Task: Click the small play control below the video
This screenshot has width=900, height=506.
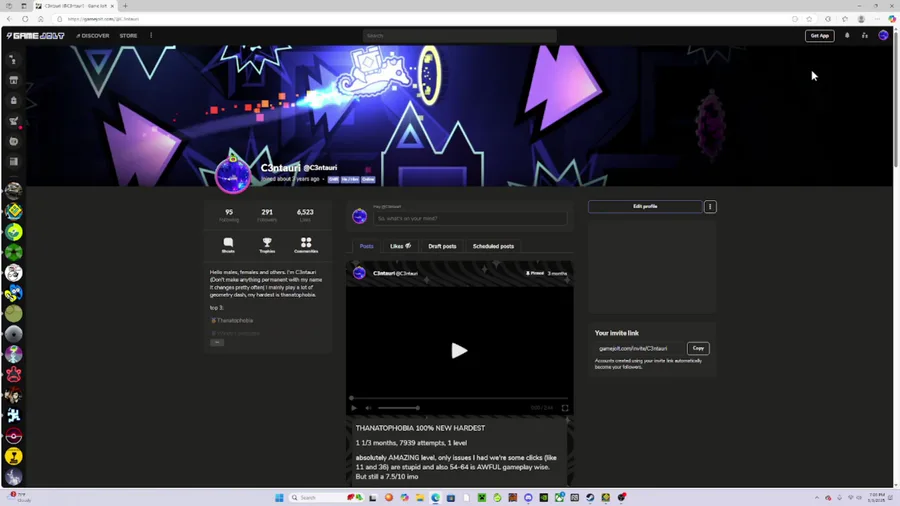Action: [354, 408]
